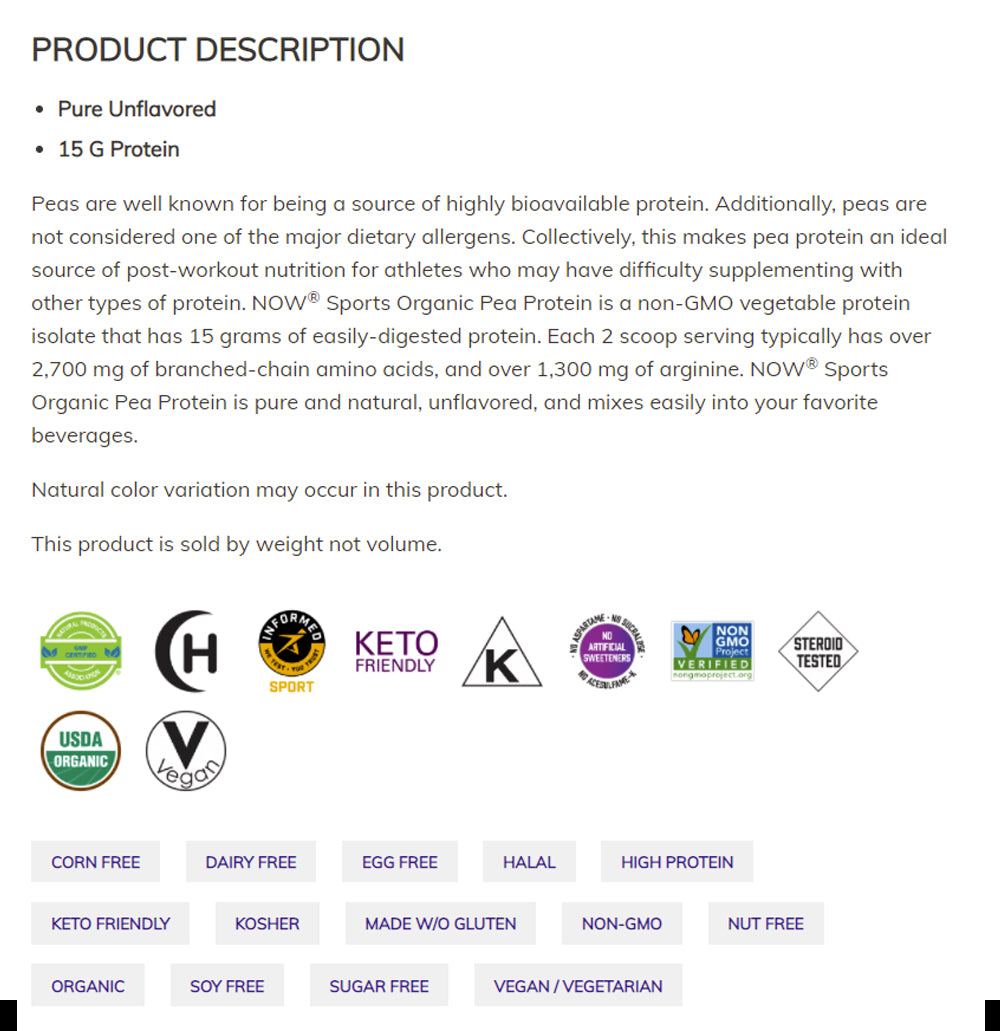Screen dimensions: 1000x1031
Task: Click the VEGAN / VEGETARIAN tag
Action: pos(578,986)
